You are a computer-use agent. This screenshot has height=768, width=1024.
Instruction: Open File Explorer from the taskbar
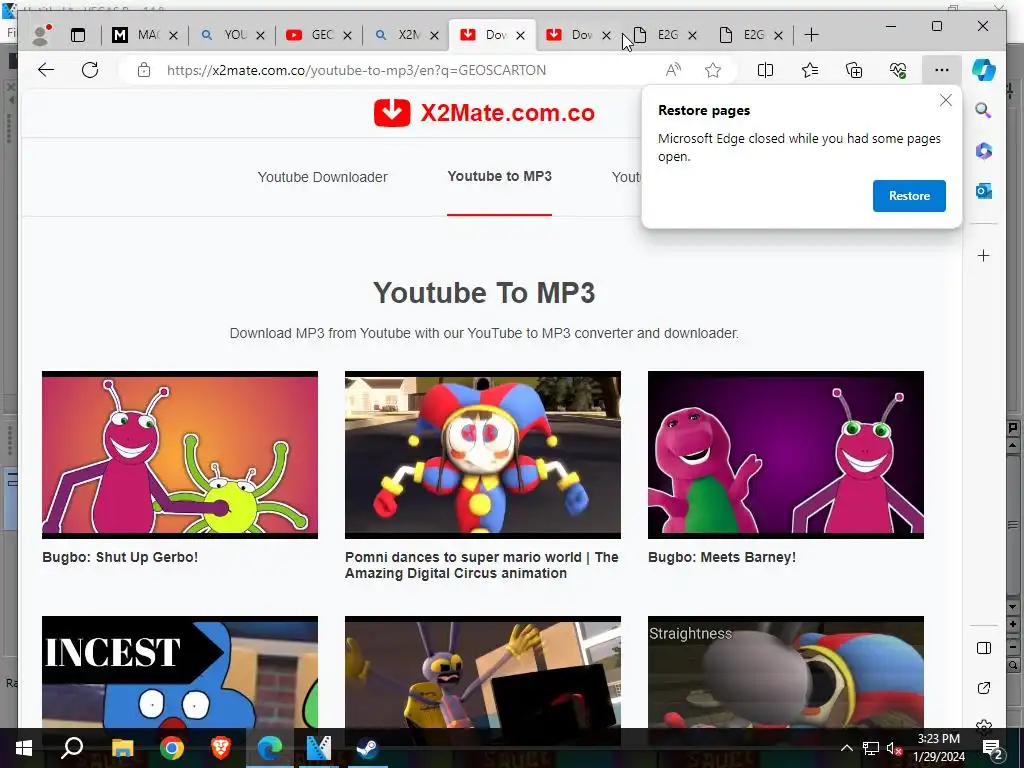pyautogui.click(x=122, y=748)
